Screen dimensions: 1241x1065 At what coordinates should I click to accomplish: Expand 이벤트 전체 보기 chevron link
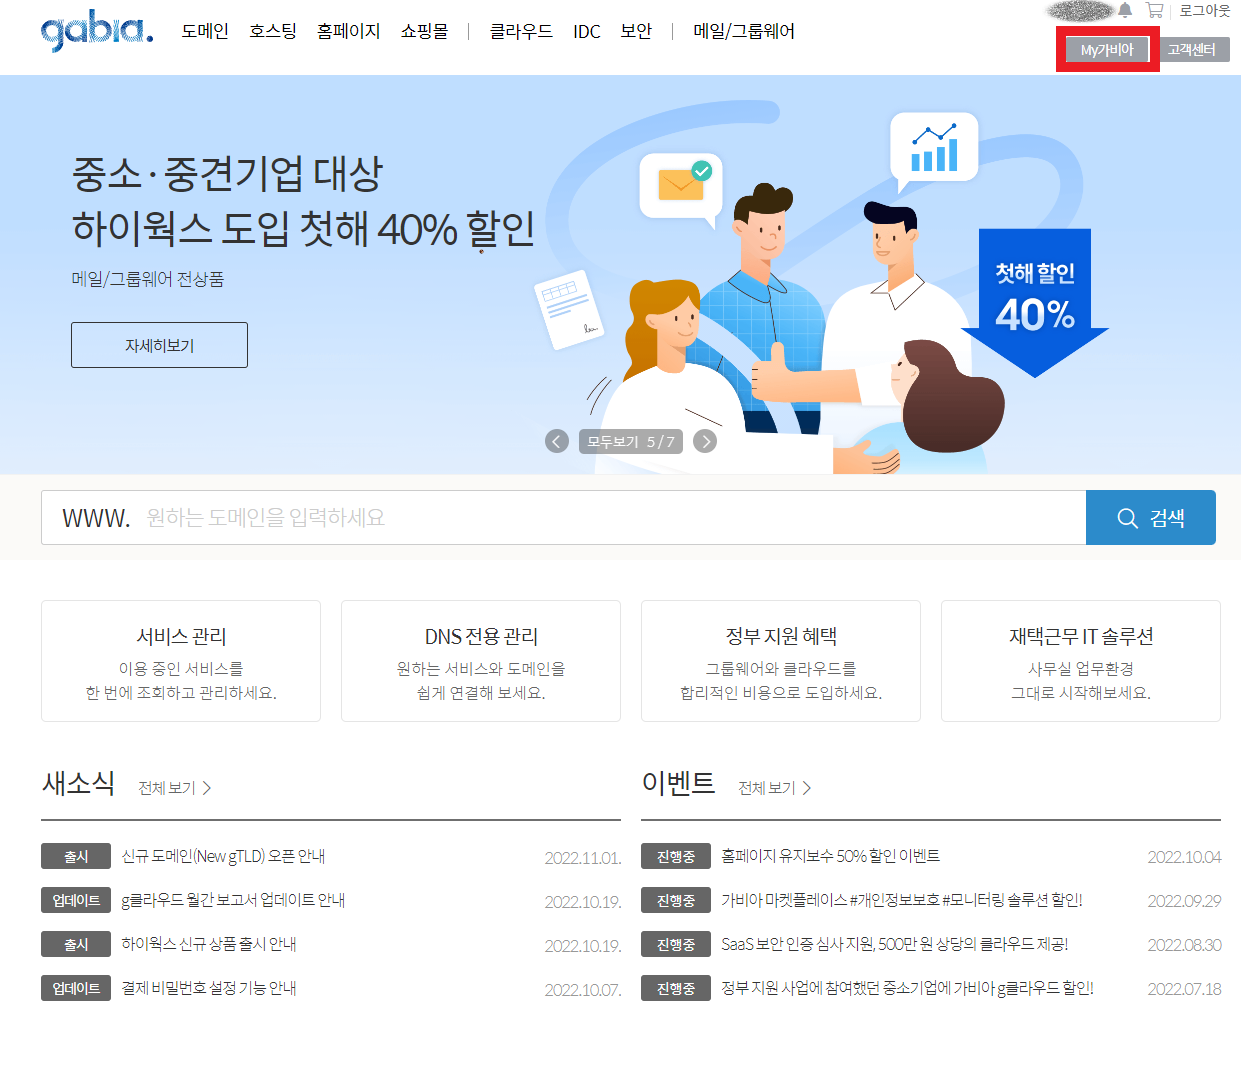pos(775,788)
